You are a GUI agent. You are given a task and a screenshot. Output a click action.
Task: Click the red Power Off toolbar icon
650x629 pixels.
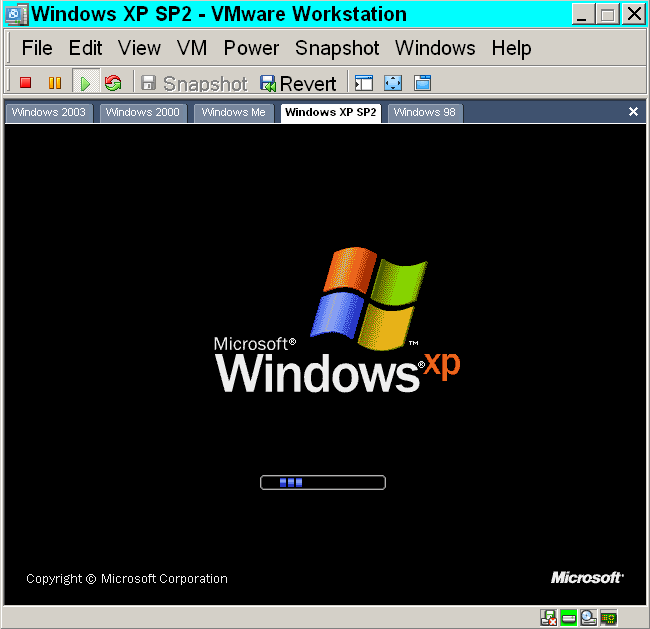coord(26,83)
